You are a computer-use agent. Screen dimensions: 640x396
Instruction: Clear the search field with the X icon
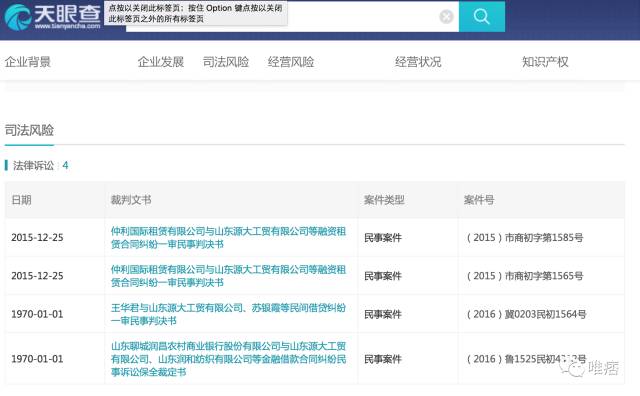coord(446,17)
